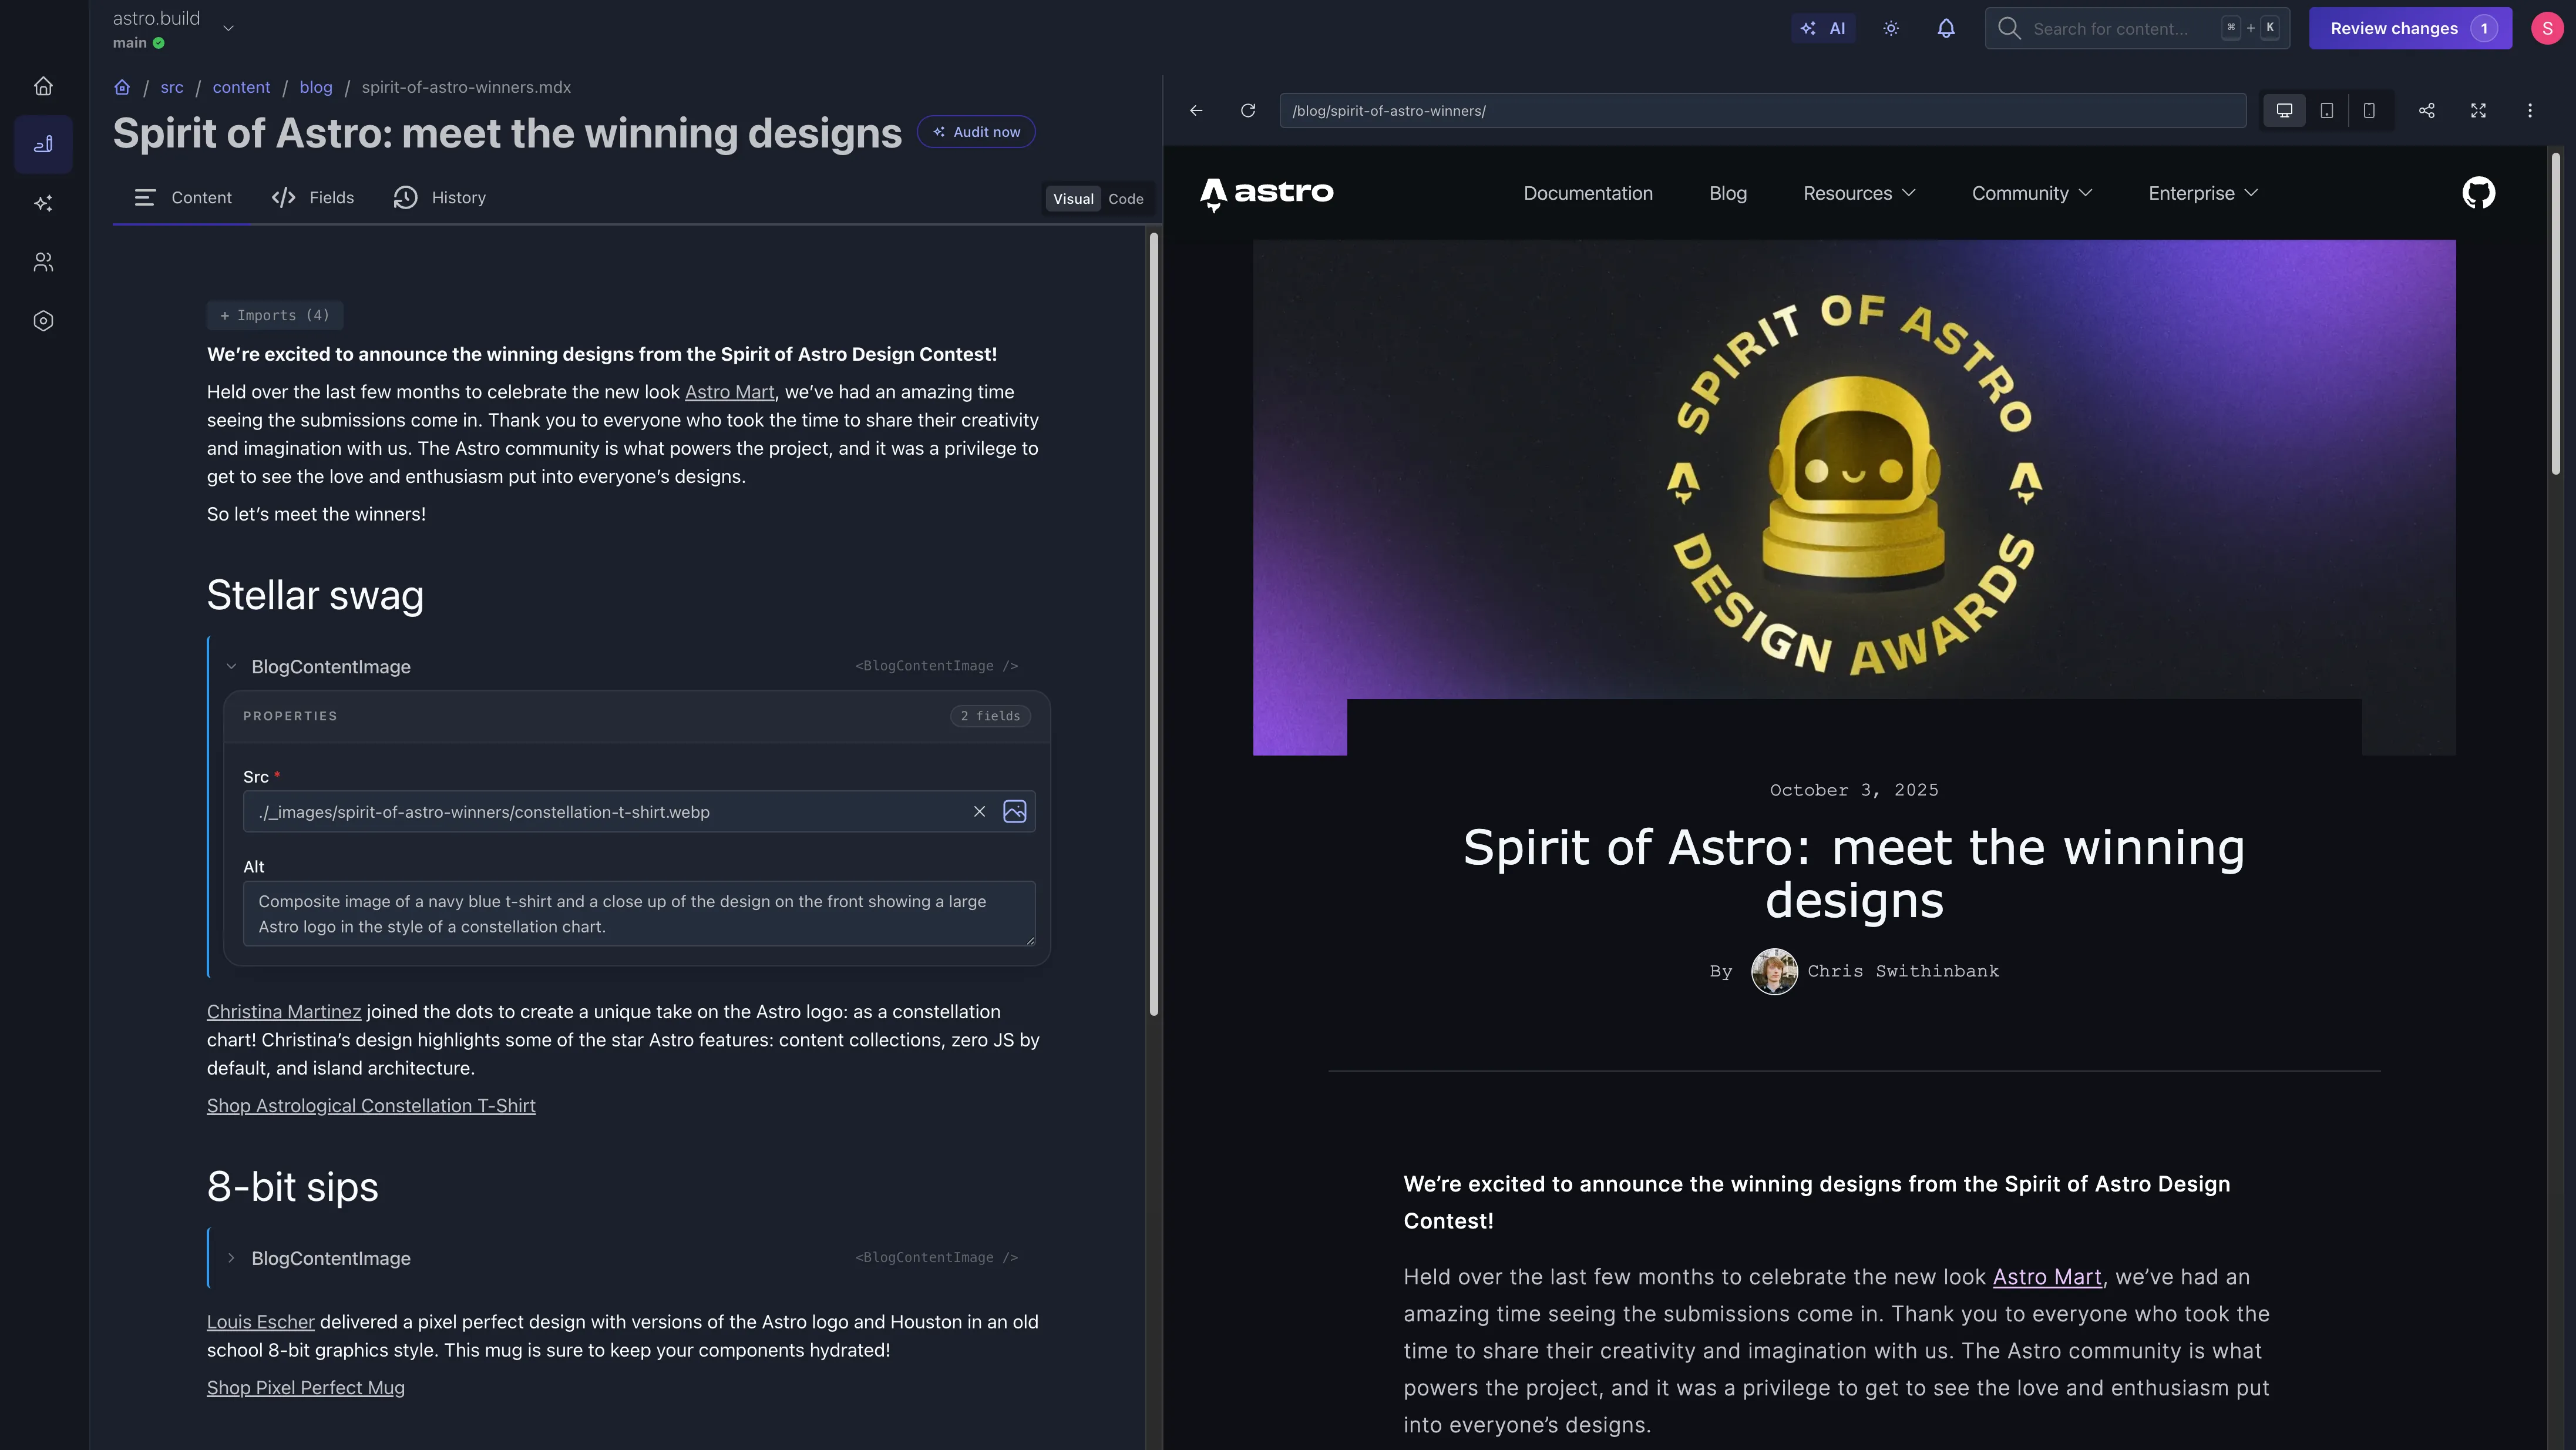Open the GitHub icon in preview
The width and height of the screenshot is (2576, 1450).
click(x=2478, y=193)
